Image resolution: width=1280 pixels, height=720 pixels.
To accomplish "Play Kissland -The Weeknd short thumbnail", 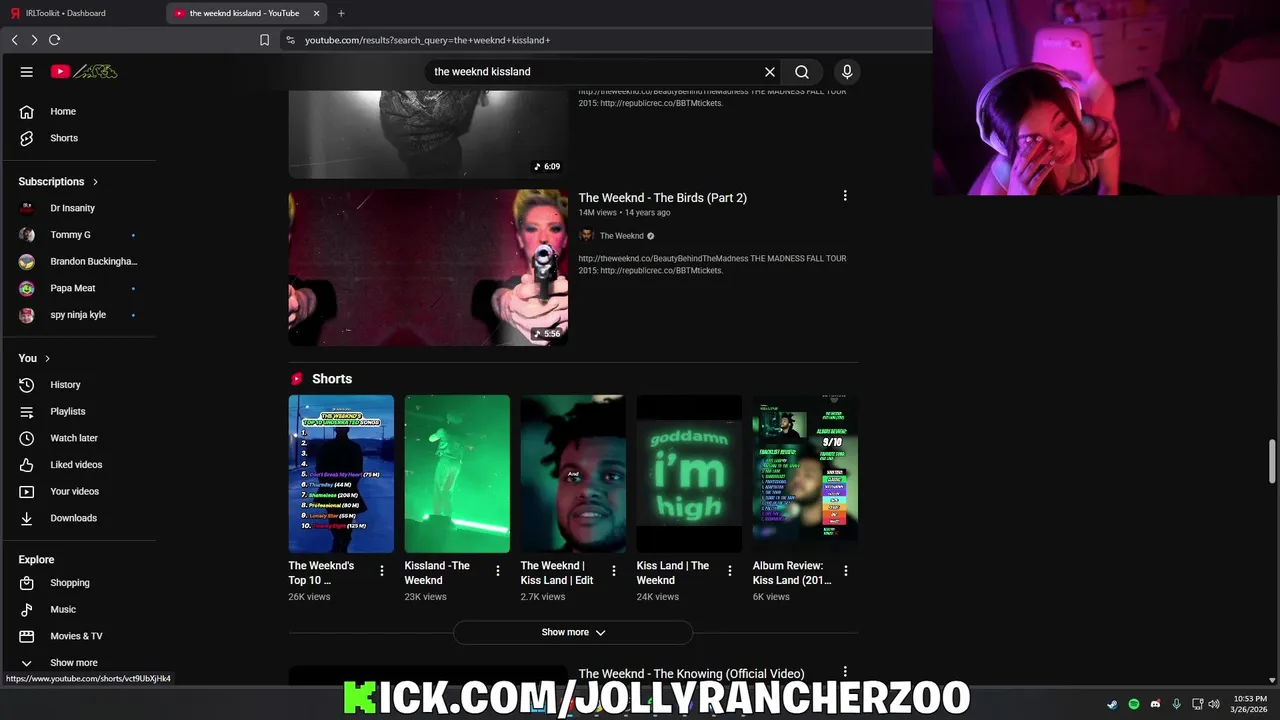I will [457, 474].
